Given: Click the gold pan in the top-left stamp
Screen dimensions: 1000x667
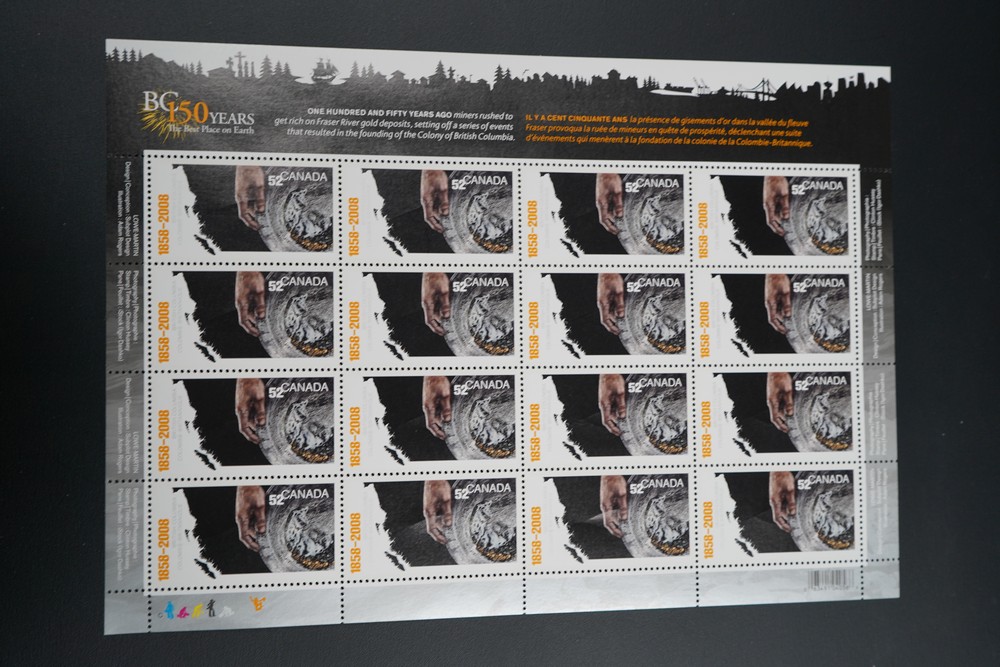Looking at the screenshot, I should [297, 214].
